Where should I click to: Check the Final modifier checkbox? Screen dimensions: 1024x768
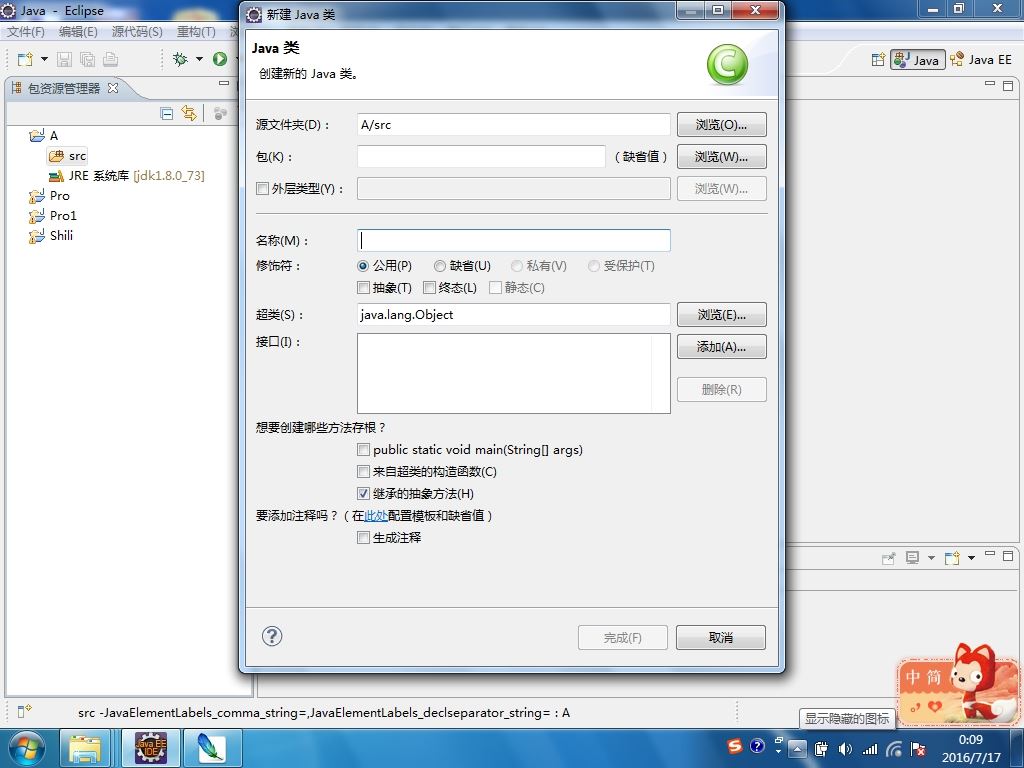(x=429, y=287)
